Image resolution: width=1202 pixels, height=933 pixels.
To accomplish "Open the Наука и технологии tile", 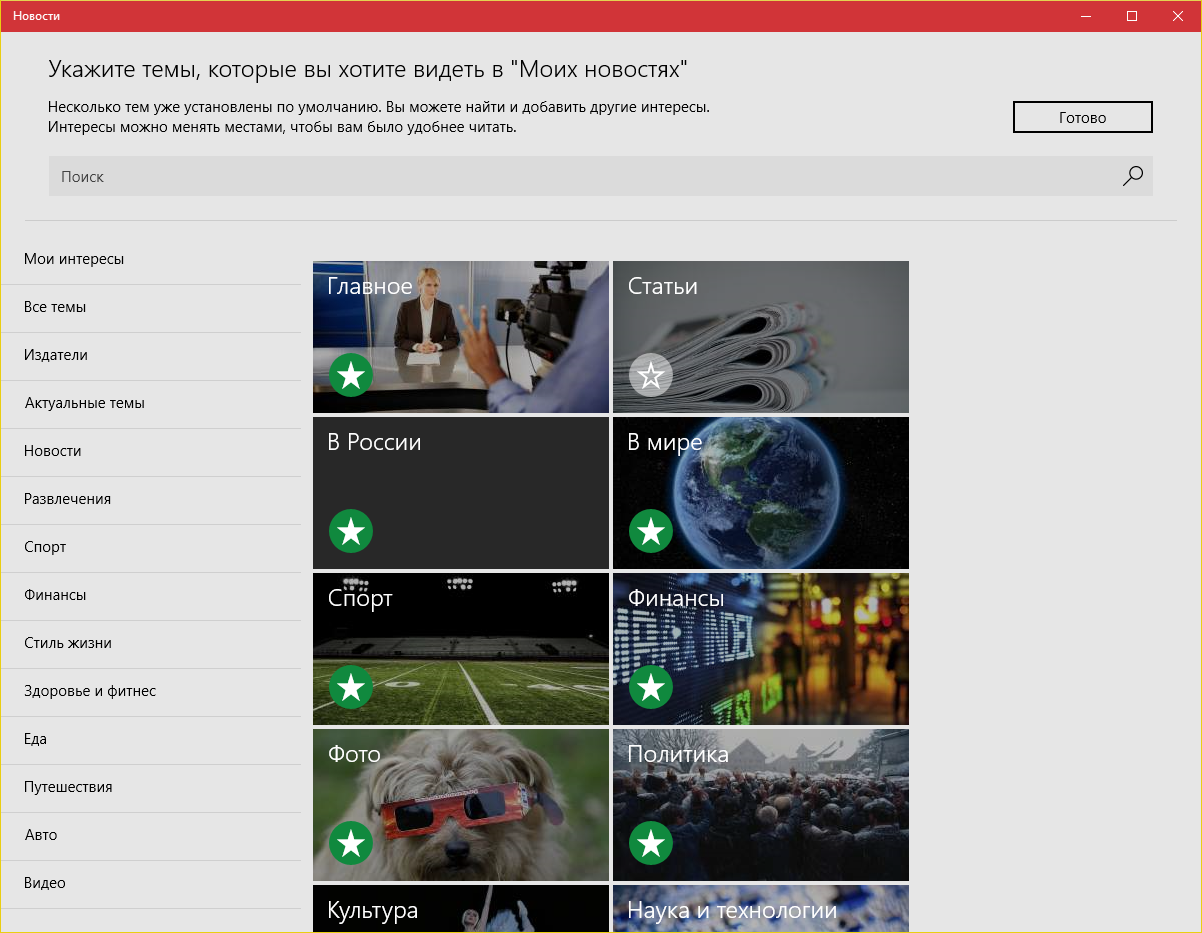I will [x=761, y=908].
